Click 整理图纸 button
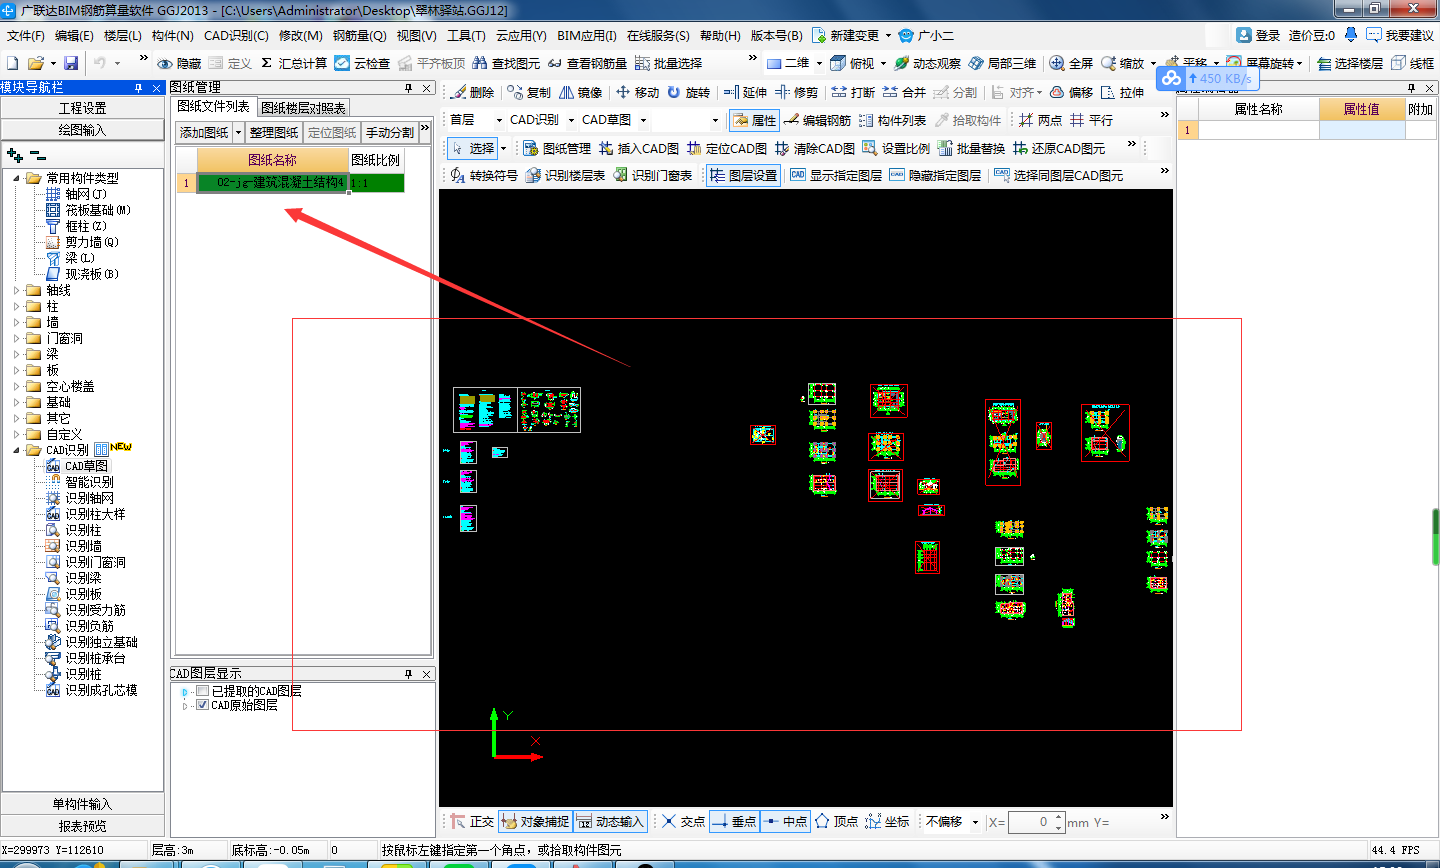Screen dimensions: 1440x868 click(274, 132)
